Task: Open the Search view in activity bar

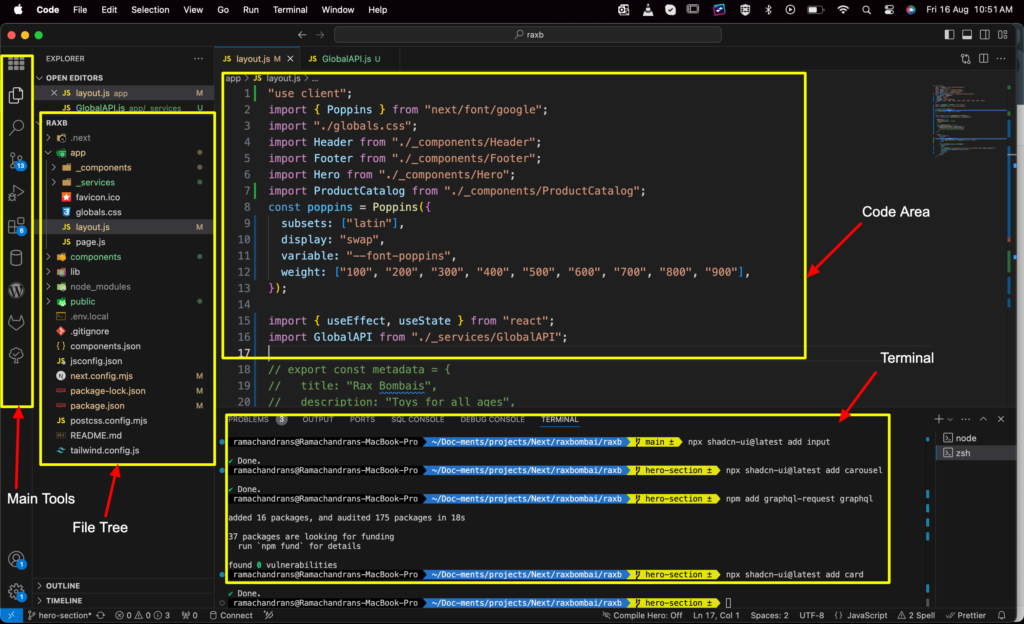Action: pyautogui.click(x=16, y=128)
